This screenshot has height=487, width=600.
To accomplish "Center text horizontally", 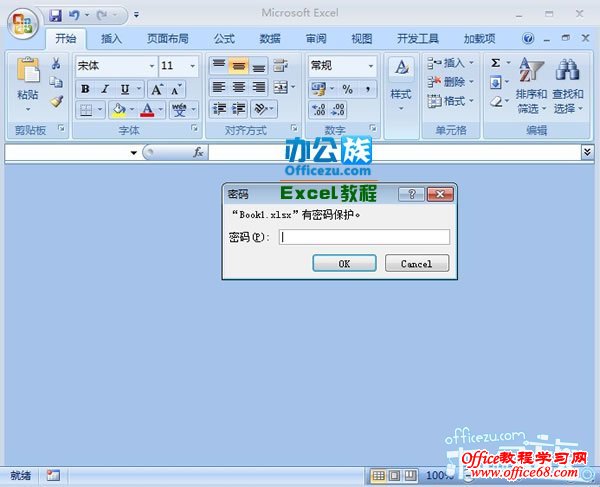I will (238, 88).
